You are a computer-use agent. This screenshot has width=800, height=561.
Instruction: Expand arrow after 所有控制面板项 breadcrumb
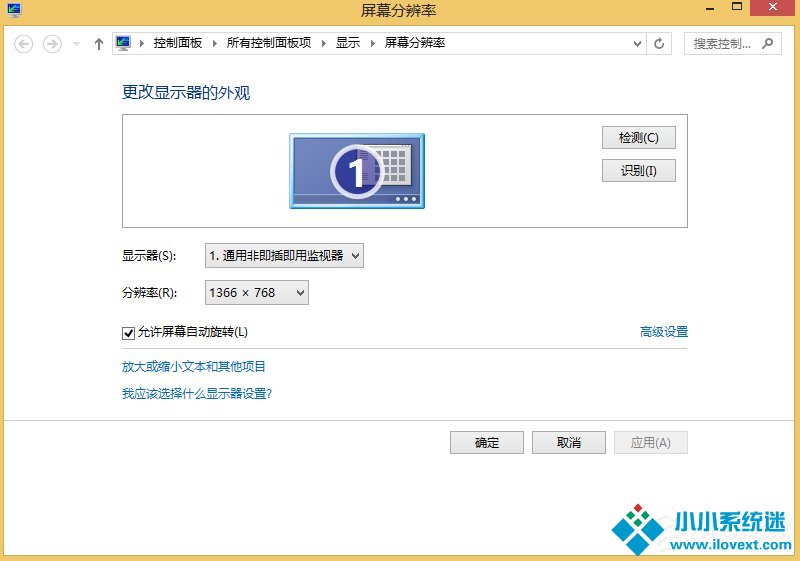pyautogui.click(x=324, y=43)
